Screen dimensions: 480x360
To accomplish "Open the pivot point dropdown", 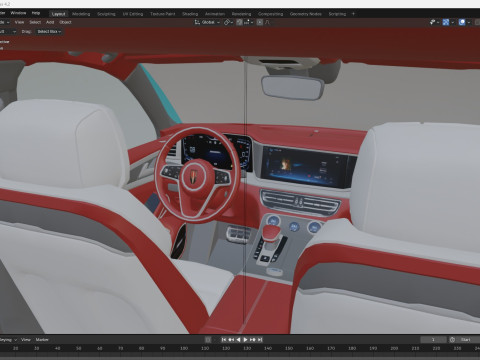I will (228, 22).
